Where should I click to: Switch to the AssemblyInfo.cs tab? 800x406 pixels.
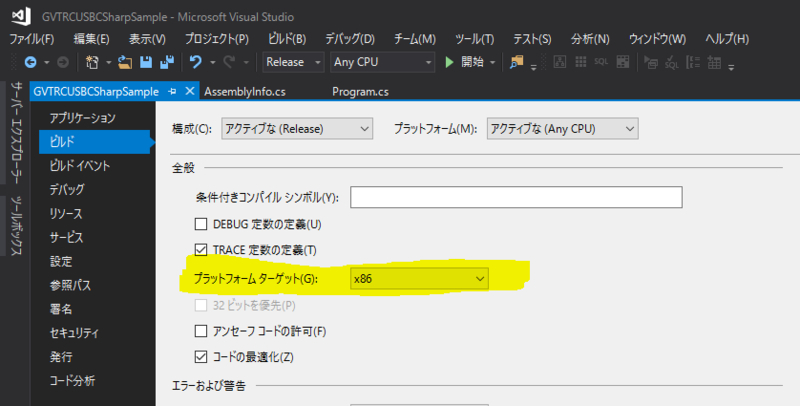pyautogui.click(x=245, y=92)
